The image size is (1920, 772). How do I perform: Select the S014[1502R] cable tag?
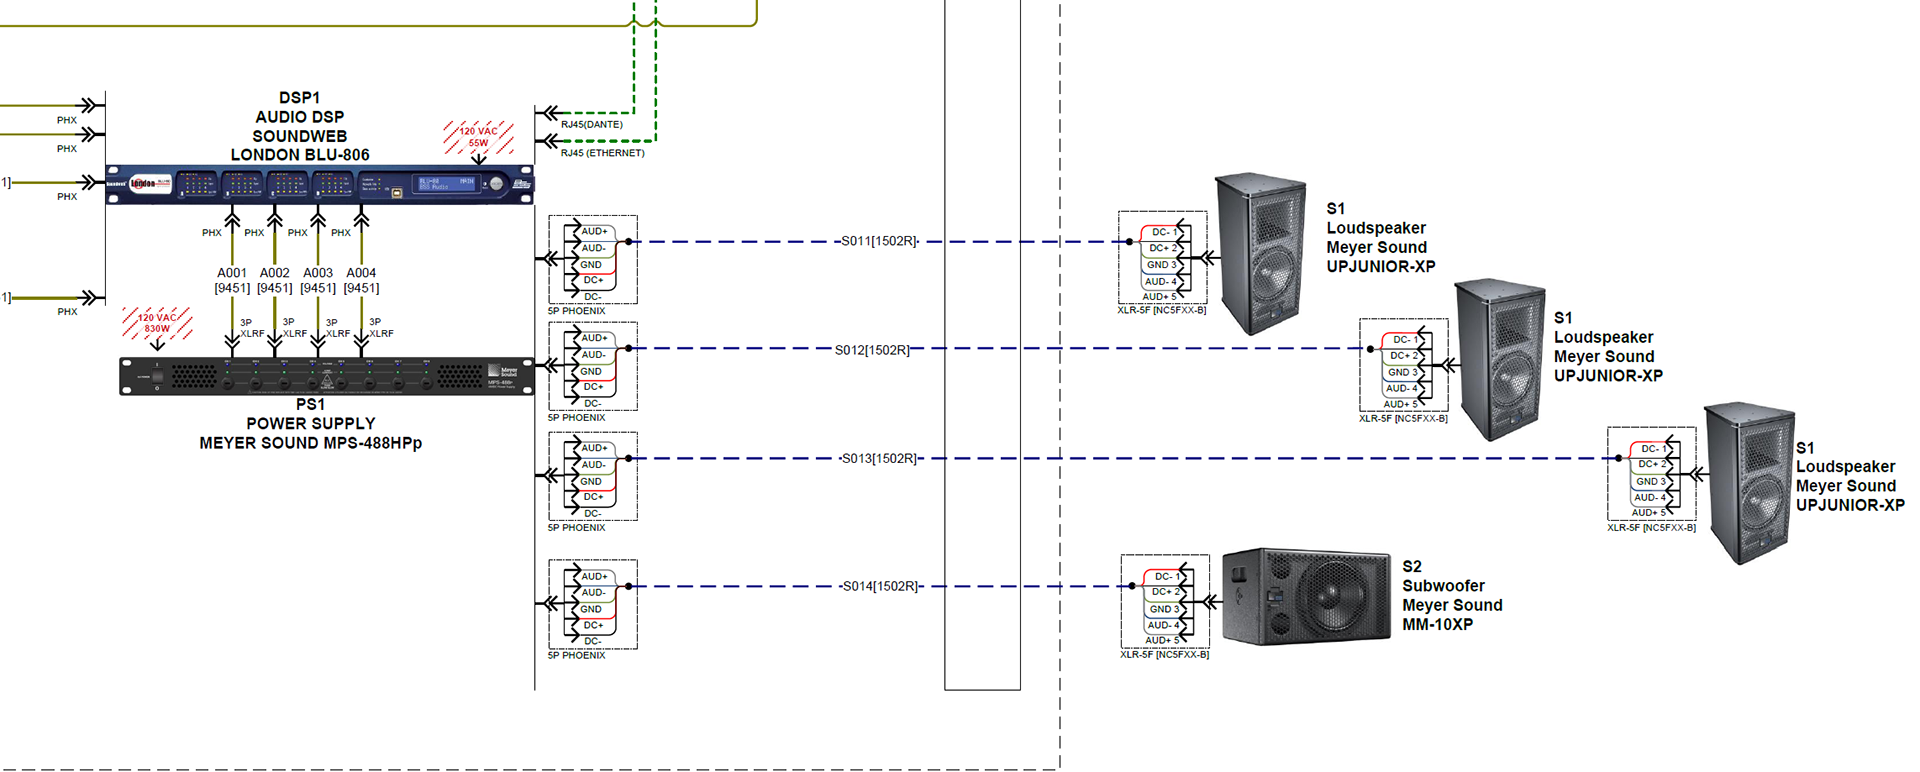[x=880, y=586]
